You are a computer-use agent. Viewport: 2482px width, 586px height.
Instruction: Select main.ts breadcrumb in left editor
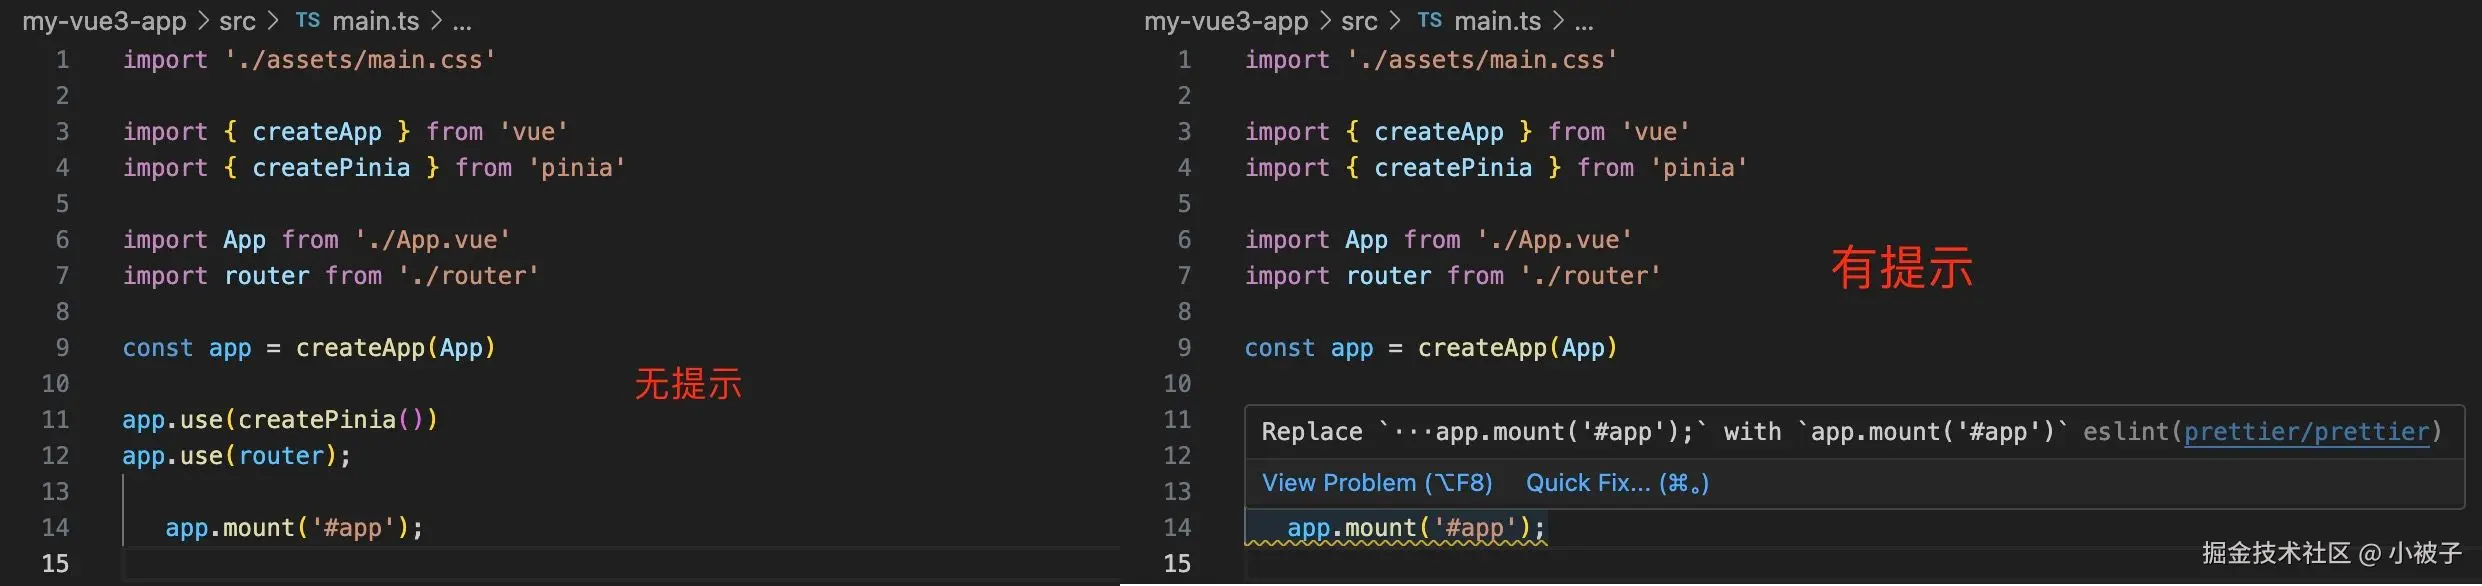tap(376, 21)
